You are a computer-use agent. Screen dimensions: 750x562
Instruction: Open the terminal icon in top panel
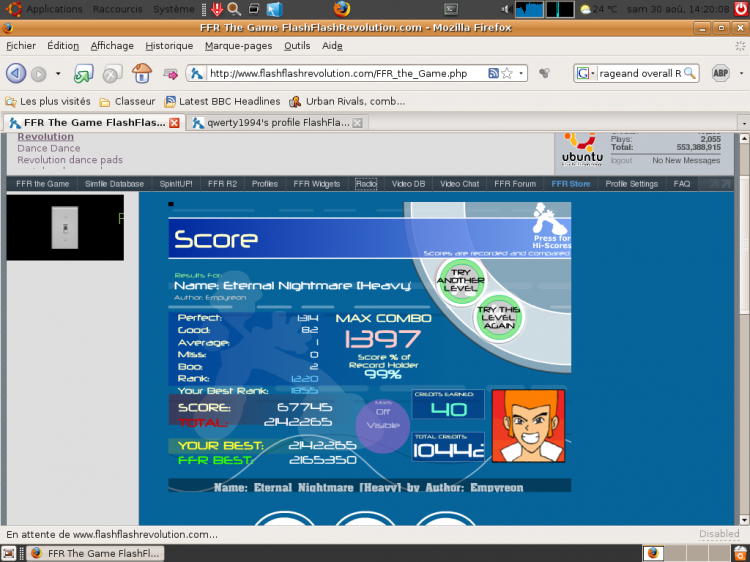coord(451,9)
